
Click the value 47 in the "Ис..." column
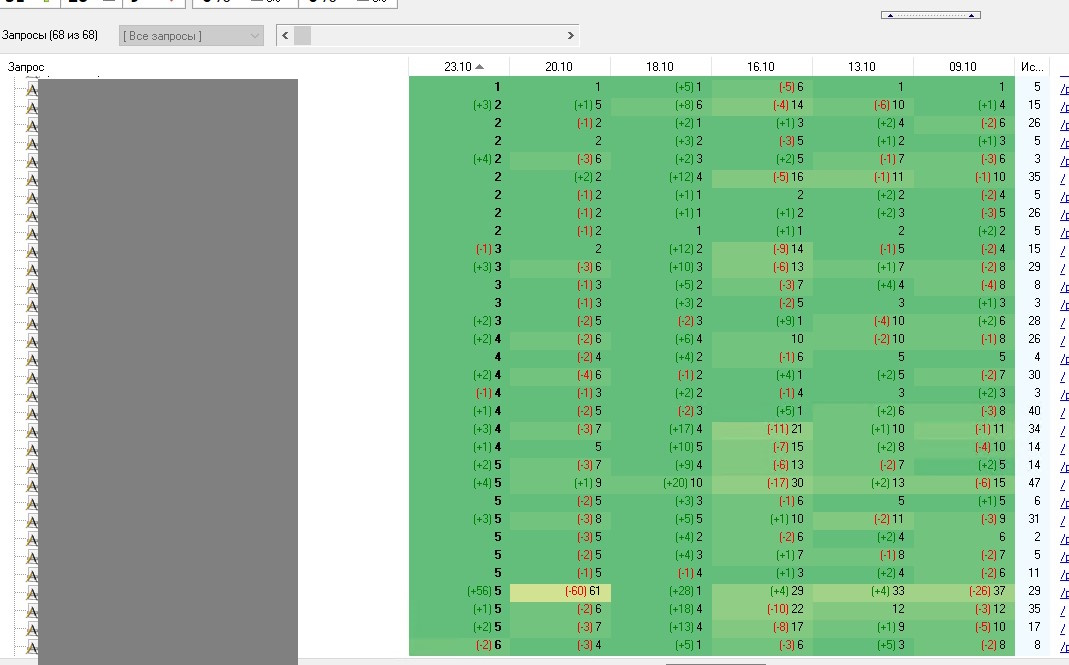(x=1034, y=483)
